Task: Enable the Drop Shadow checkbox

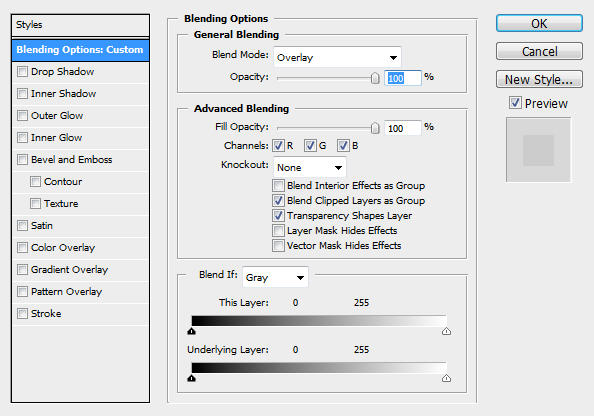Action: coord(22,71)
